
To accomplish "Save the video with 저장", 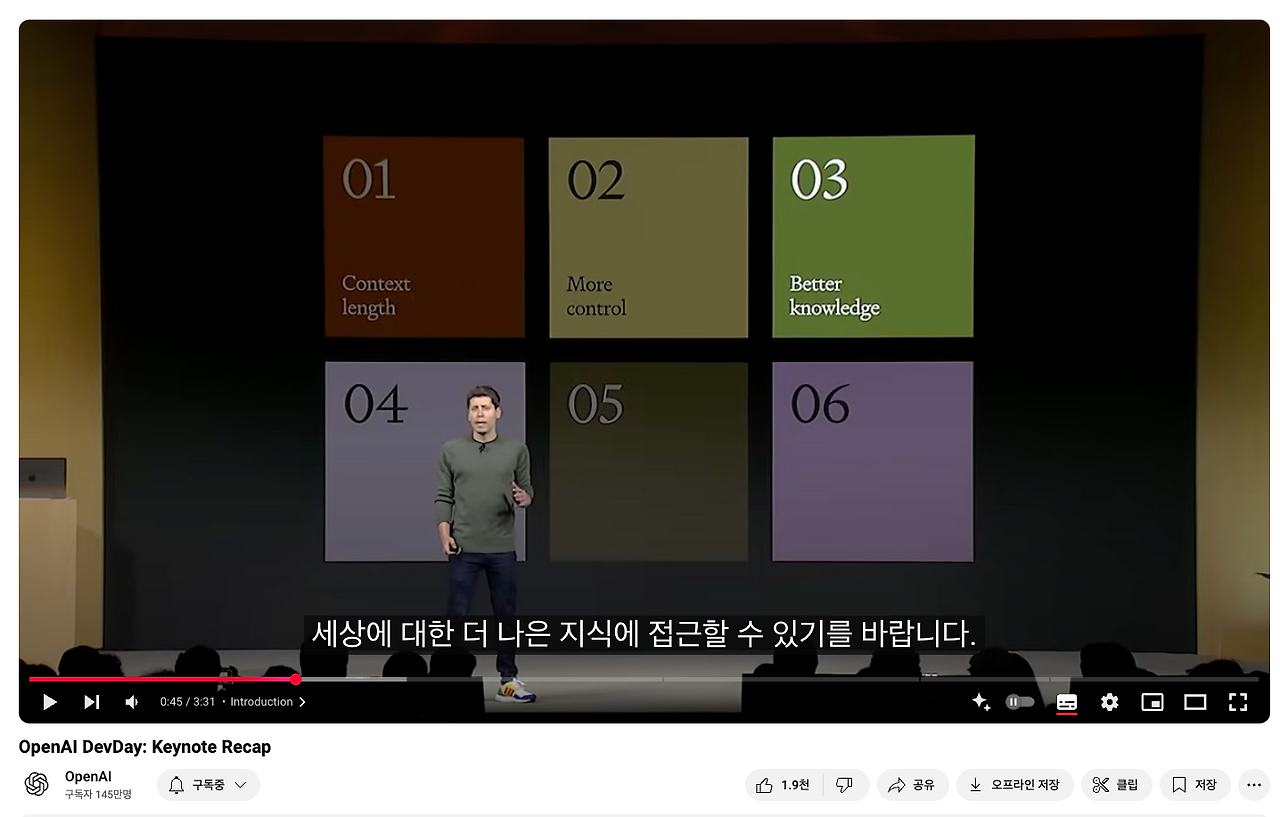I will tap(1194, 785).
